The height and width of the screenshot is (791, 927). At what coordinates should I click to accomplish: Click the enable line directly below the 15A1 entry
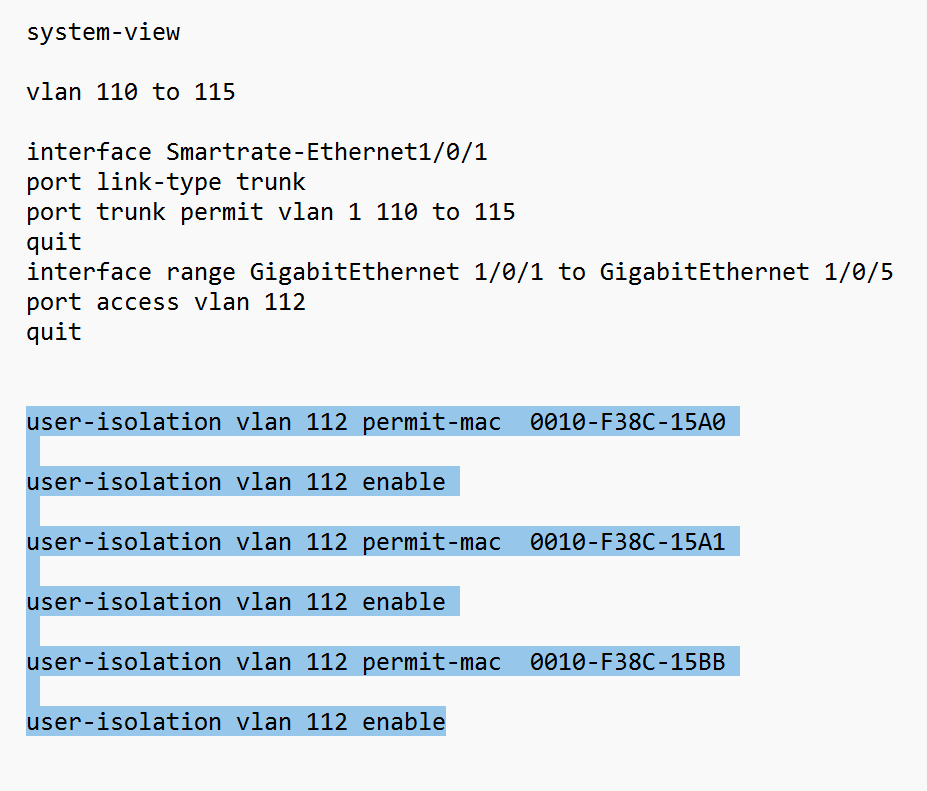236,602
